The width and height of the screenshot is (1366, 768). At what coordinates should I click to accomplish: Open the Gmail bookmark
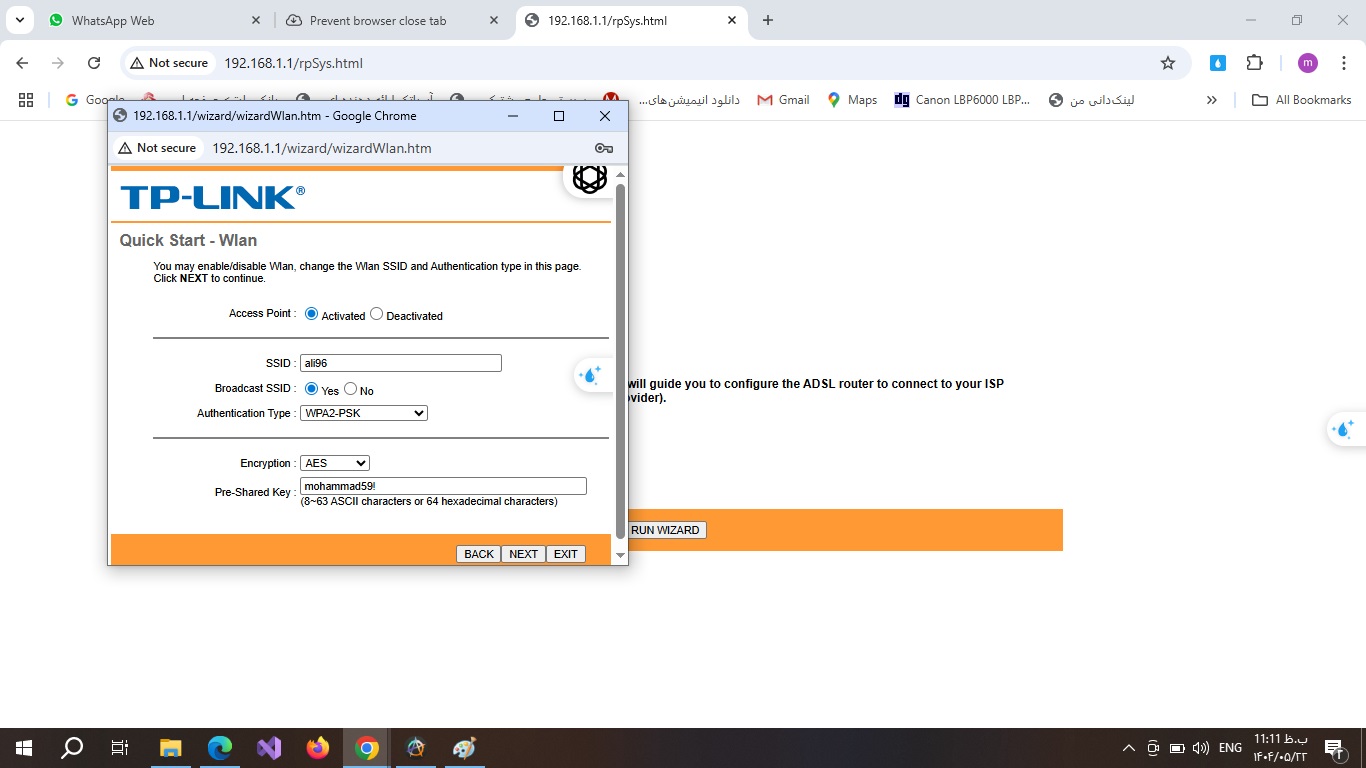click(783, 100)
